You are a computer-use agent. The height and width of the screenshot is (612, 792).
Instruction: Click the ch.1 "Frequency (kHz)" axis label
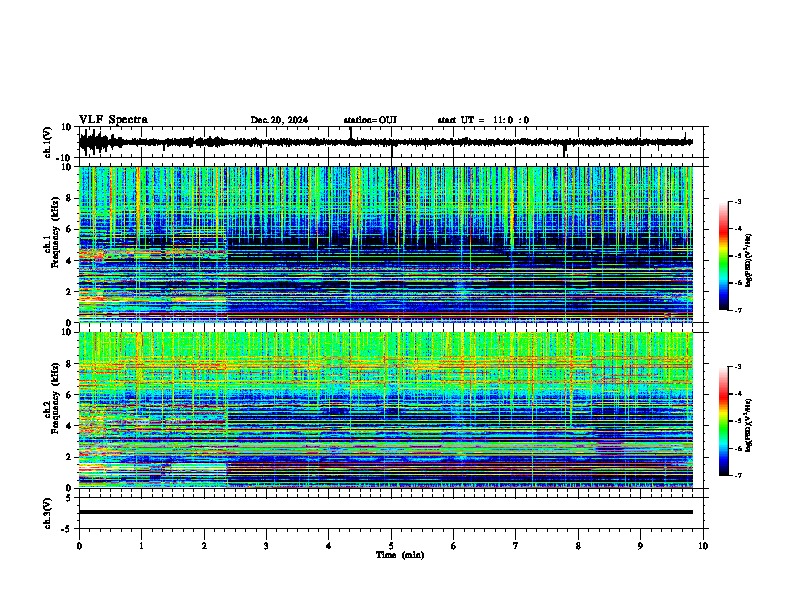(55, 233)
